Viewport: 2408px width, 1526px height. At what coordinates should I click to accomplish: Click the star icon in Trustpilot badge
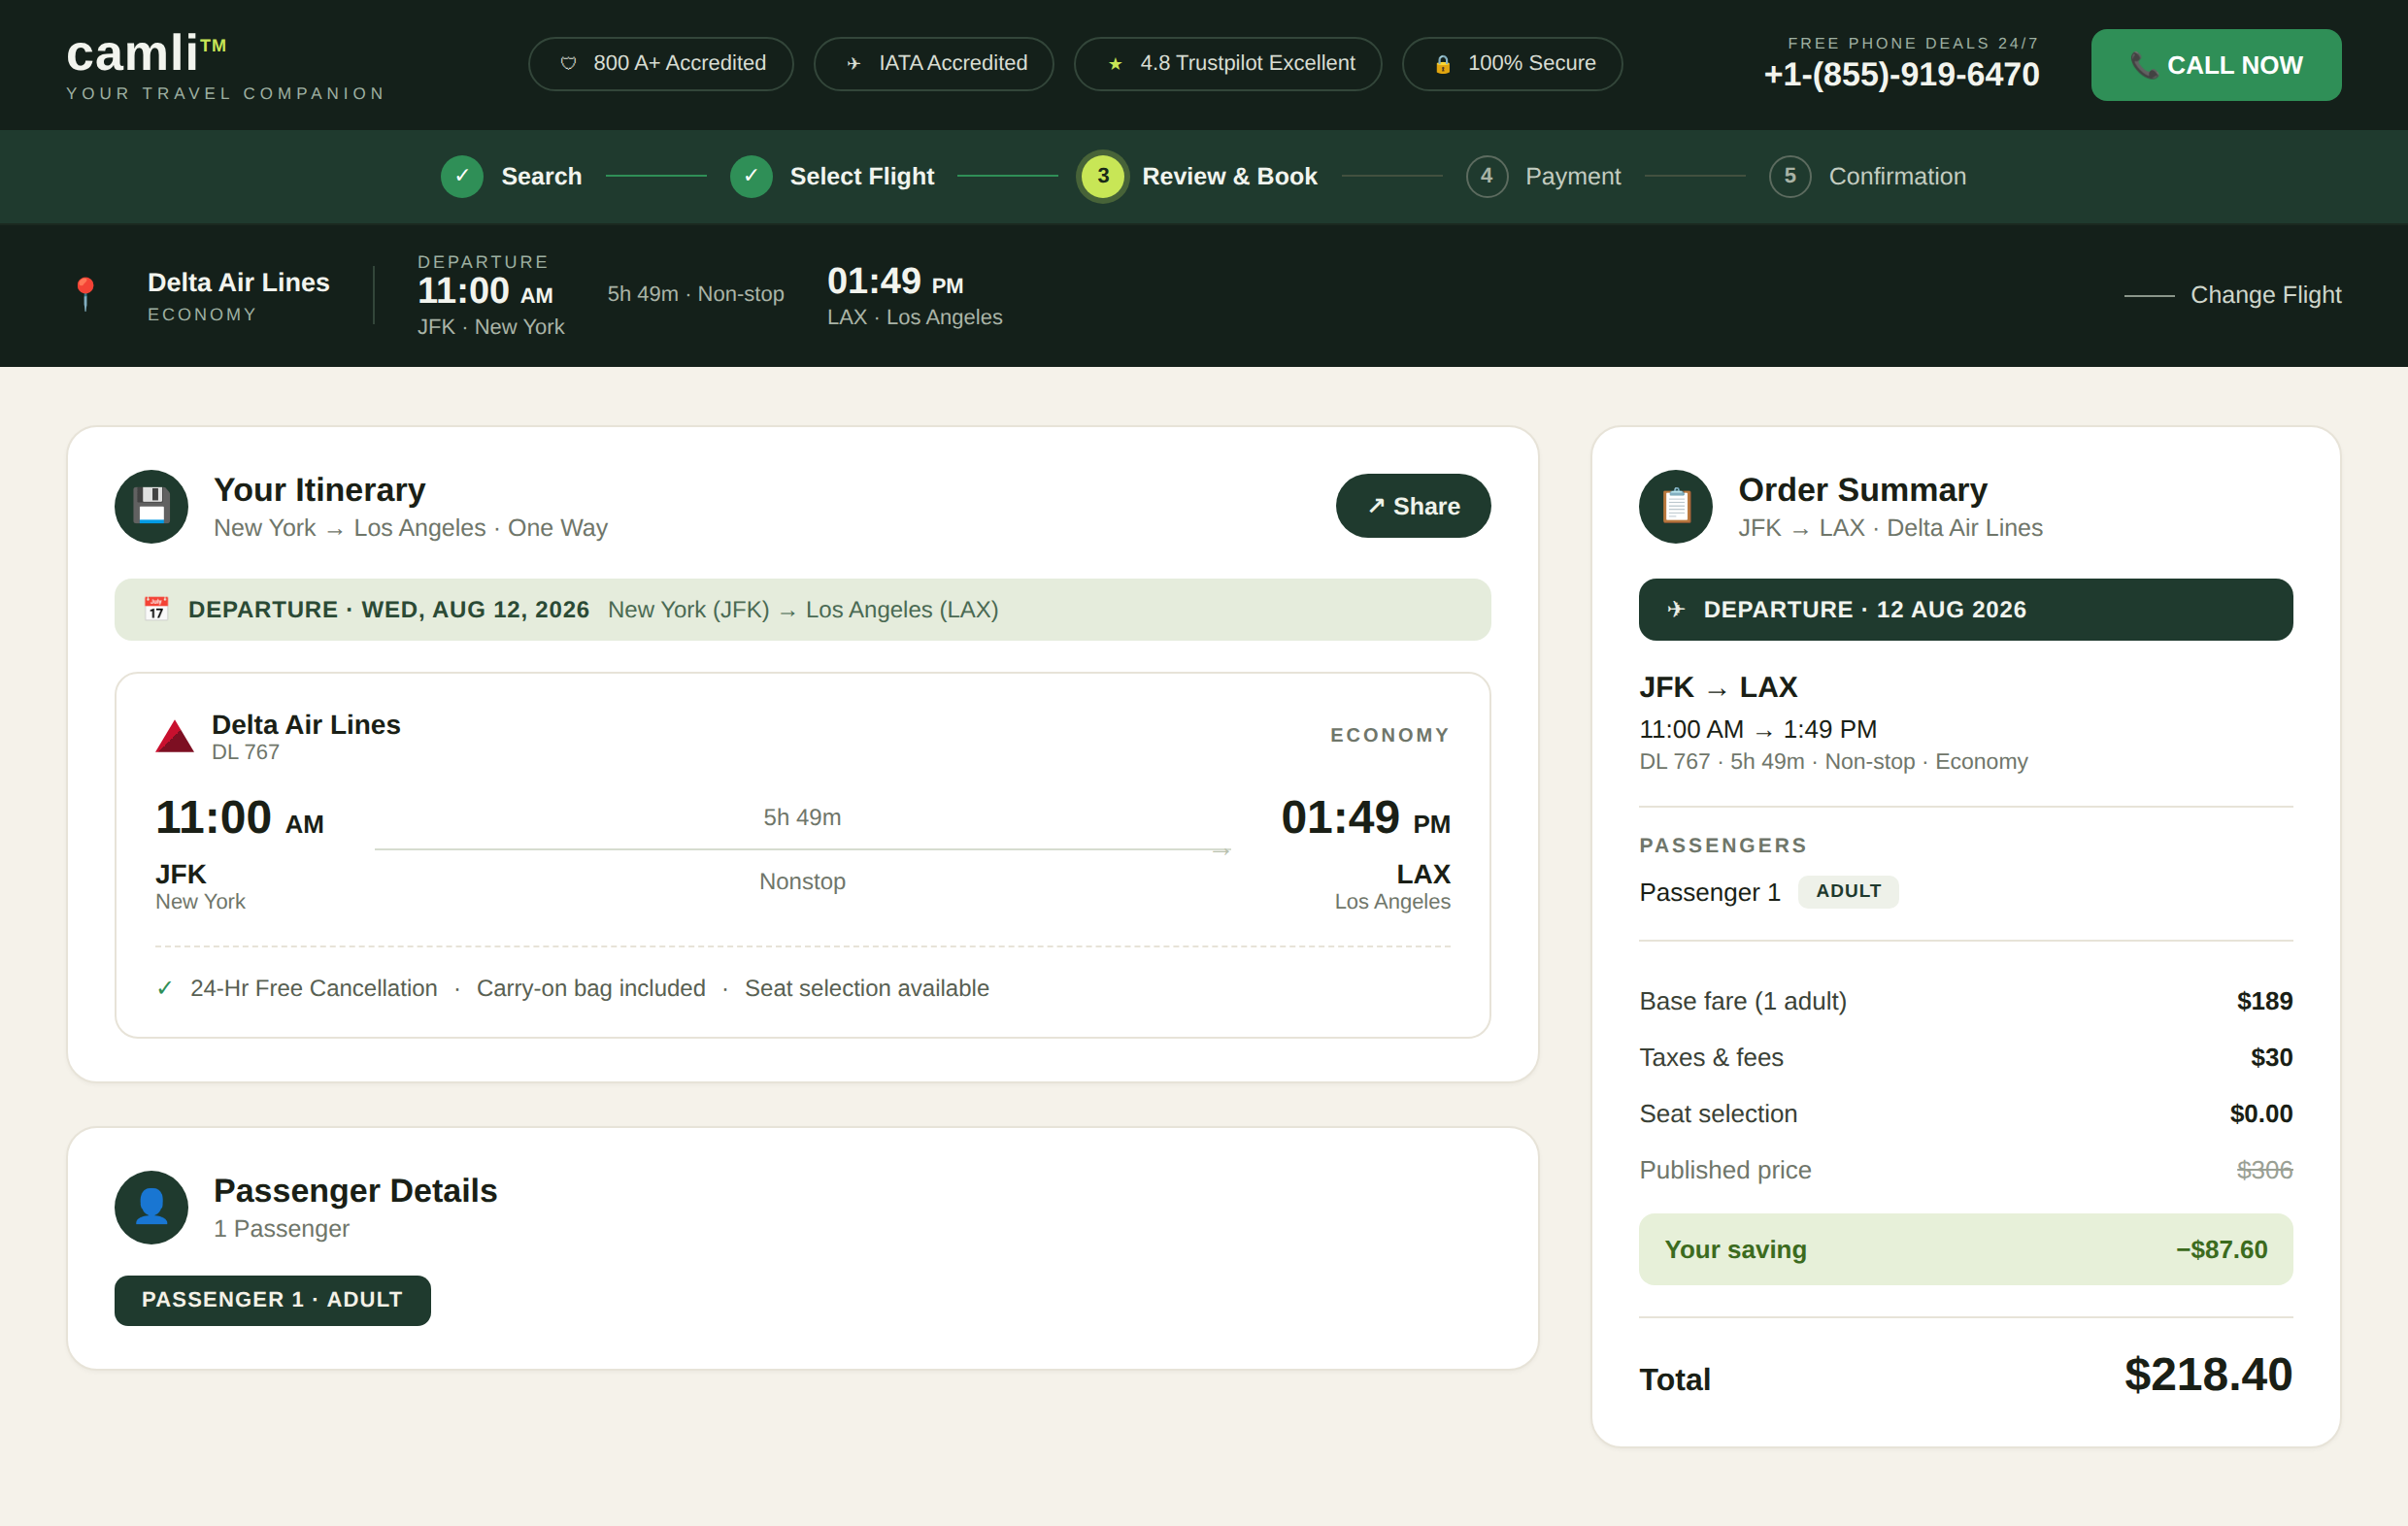(x=1115, y=64)
